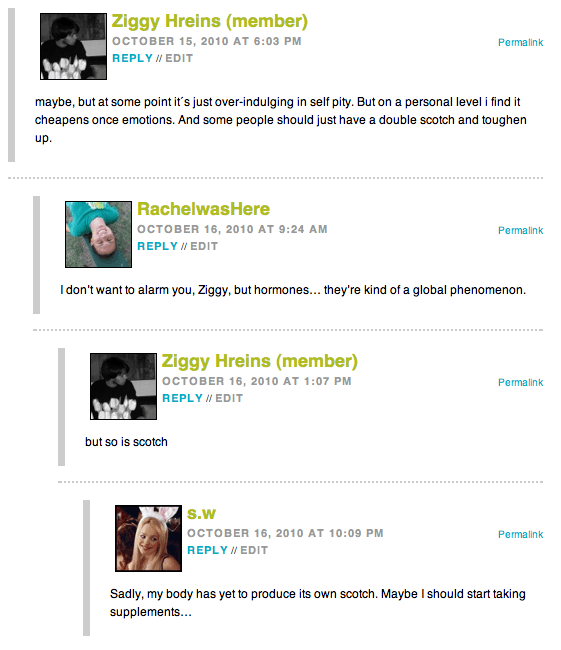Select Ziggy Hreins (member) name above scotch reply
This screenshot has width=561, height=650.
pos(260,361)
